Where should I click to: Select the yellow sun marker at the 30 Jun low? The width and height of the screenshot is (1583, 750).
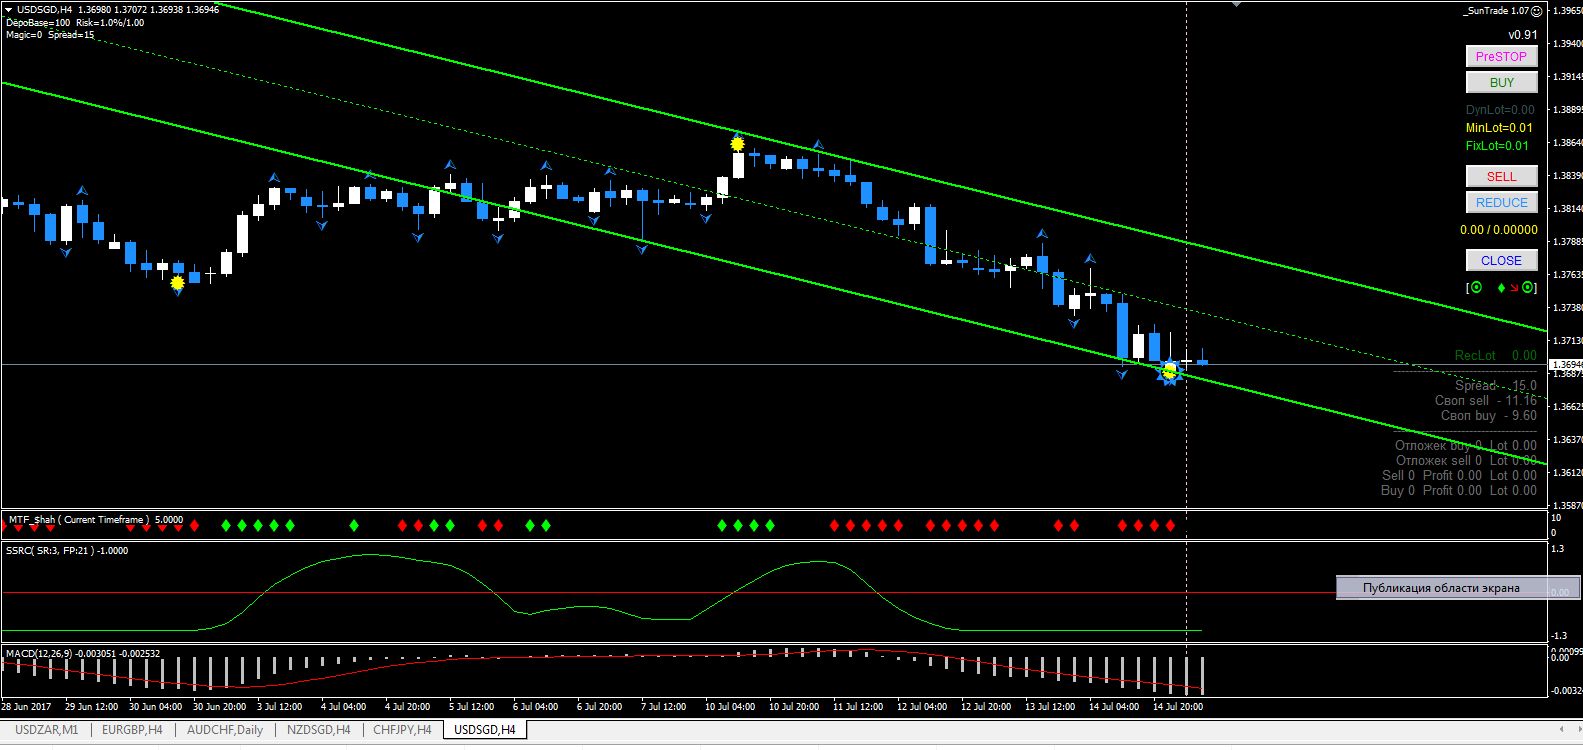pos(178,284)
